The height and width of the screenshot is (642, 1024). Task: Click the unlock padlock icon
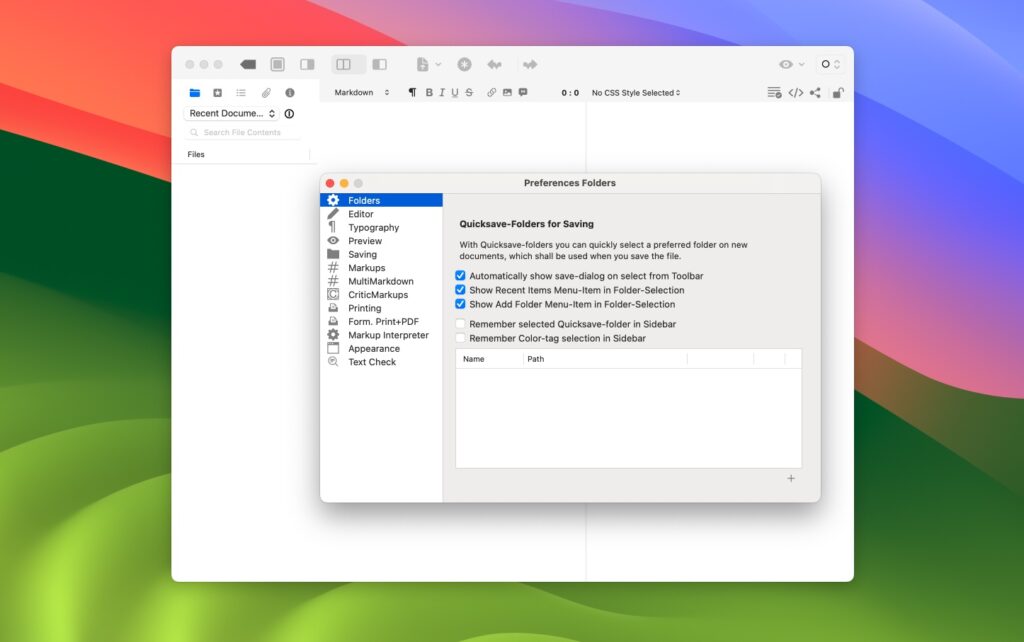pyautogui.click(x=838, y=92)
